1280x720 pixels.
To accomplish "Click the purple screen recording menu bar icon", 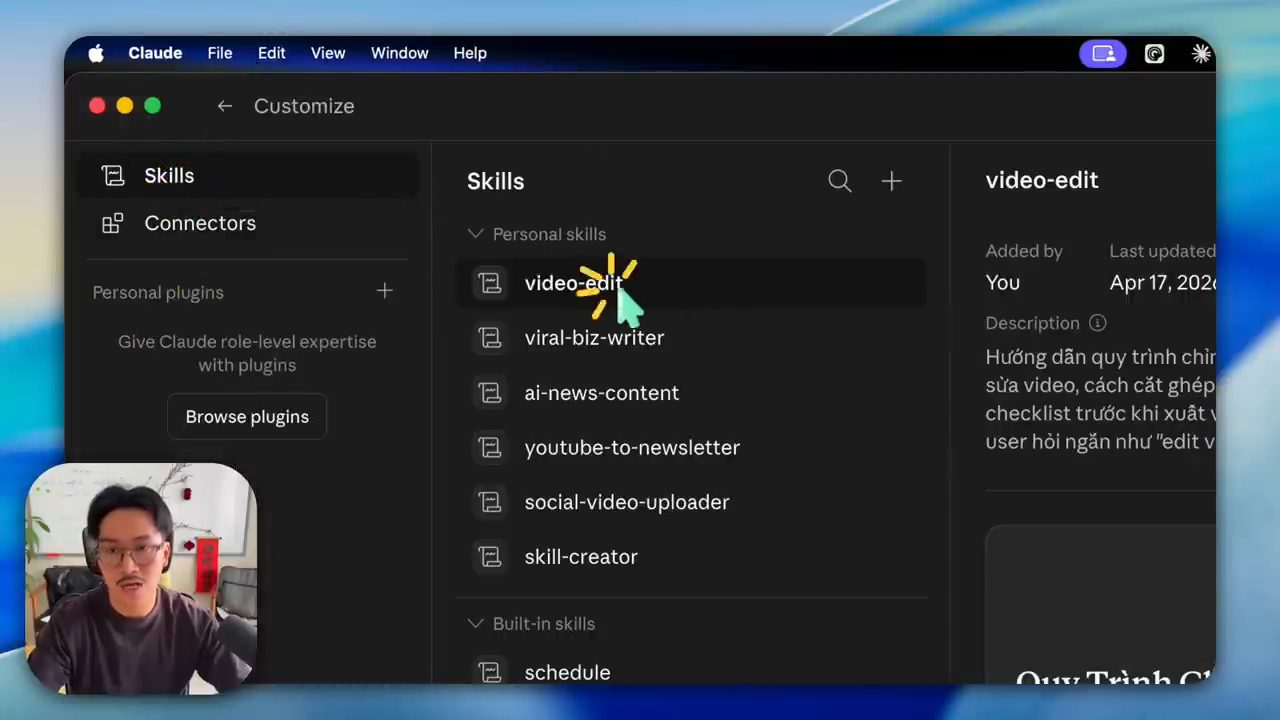I will (1103, 54).
